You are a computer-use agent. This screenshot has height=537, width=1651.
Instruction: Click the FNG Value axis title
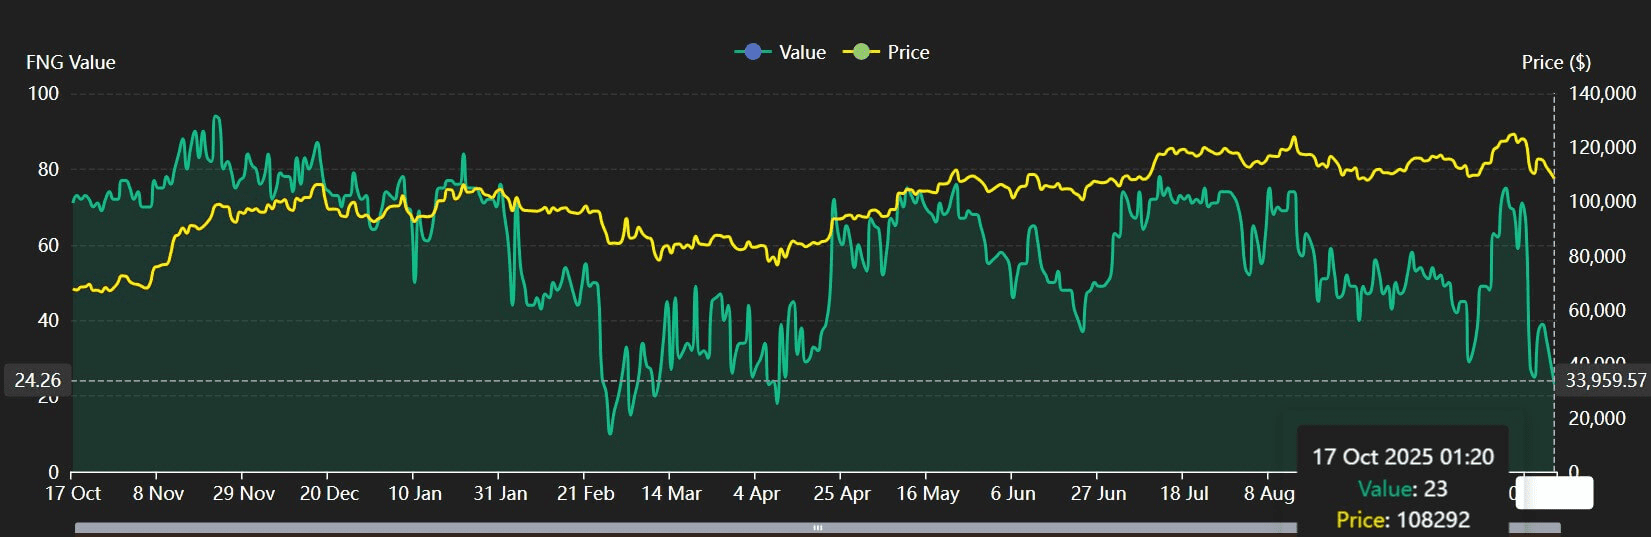coord(70,62)
